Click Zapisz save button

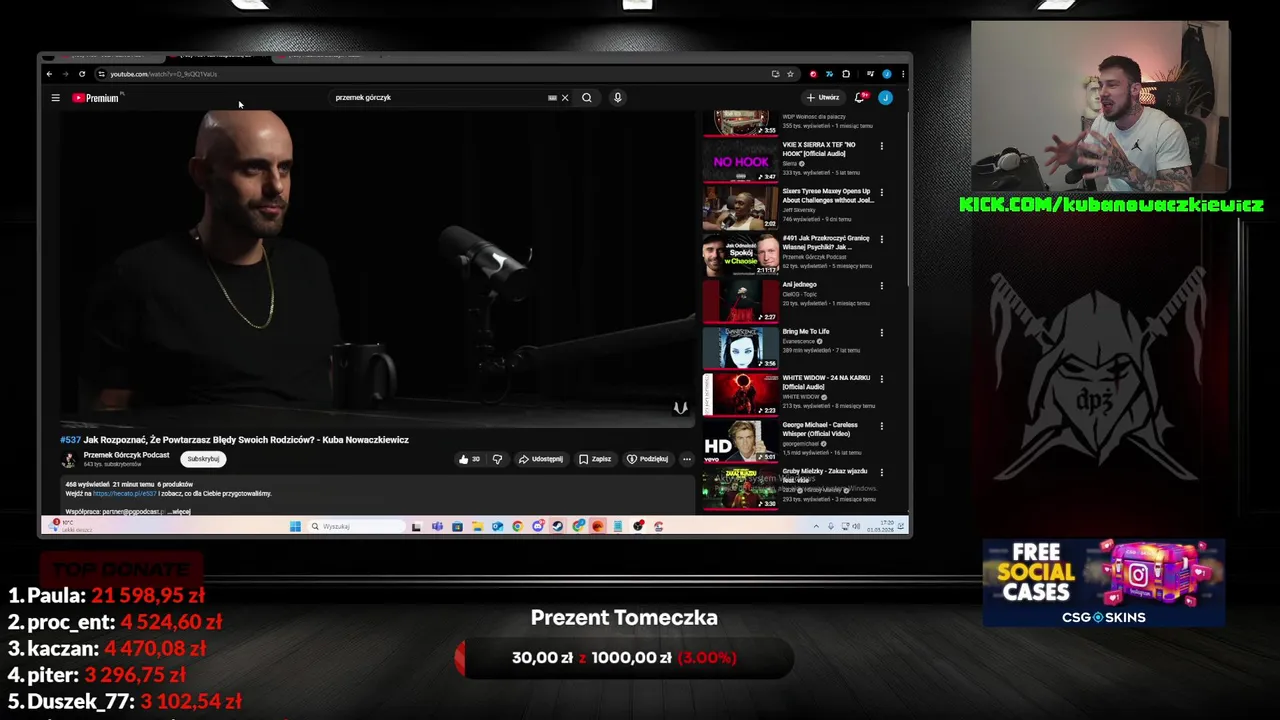(x=595, y=459)
